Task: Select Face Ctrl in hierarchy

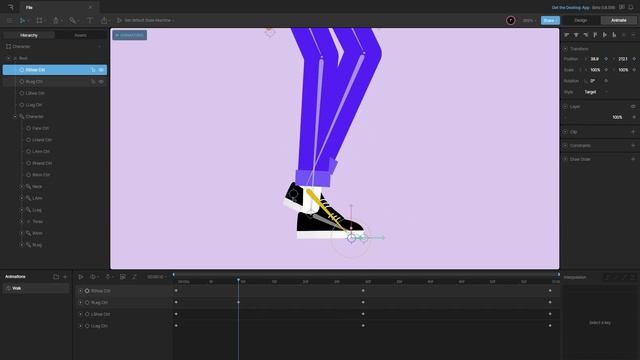Action: point(40,128)
